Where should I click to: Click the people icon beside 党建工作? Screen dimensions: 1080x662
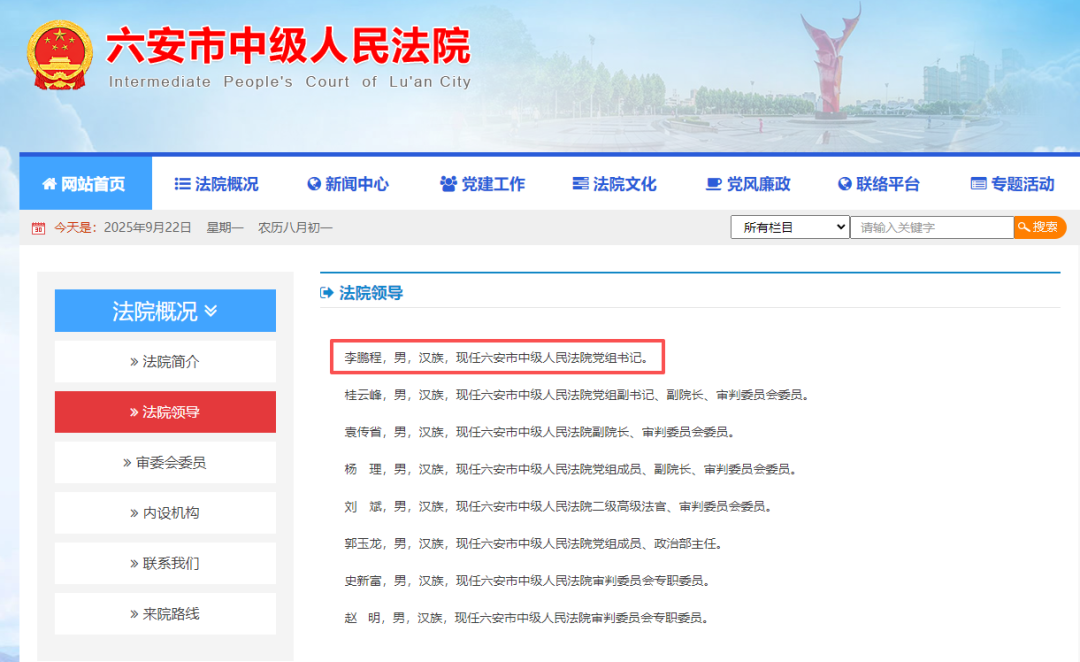pos(448,184)
